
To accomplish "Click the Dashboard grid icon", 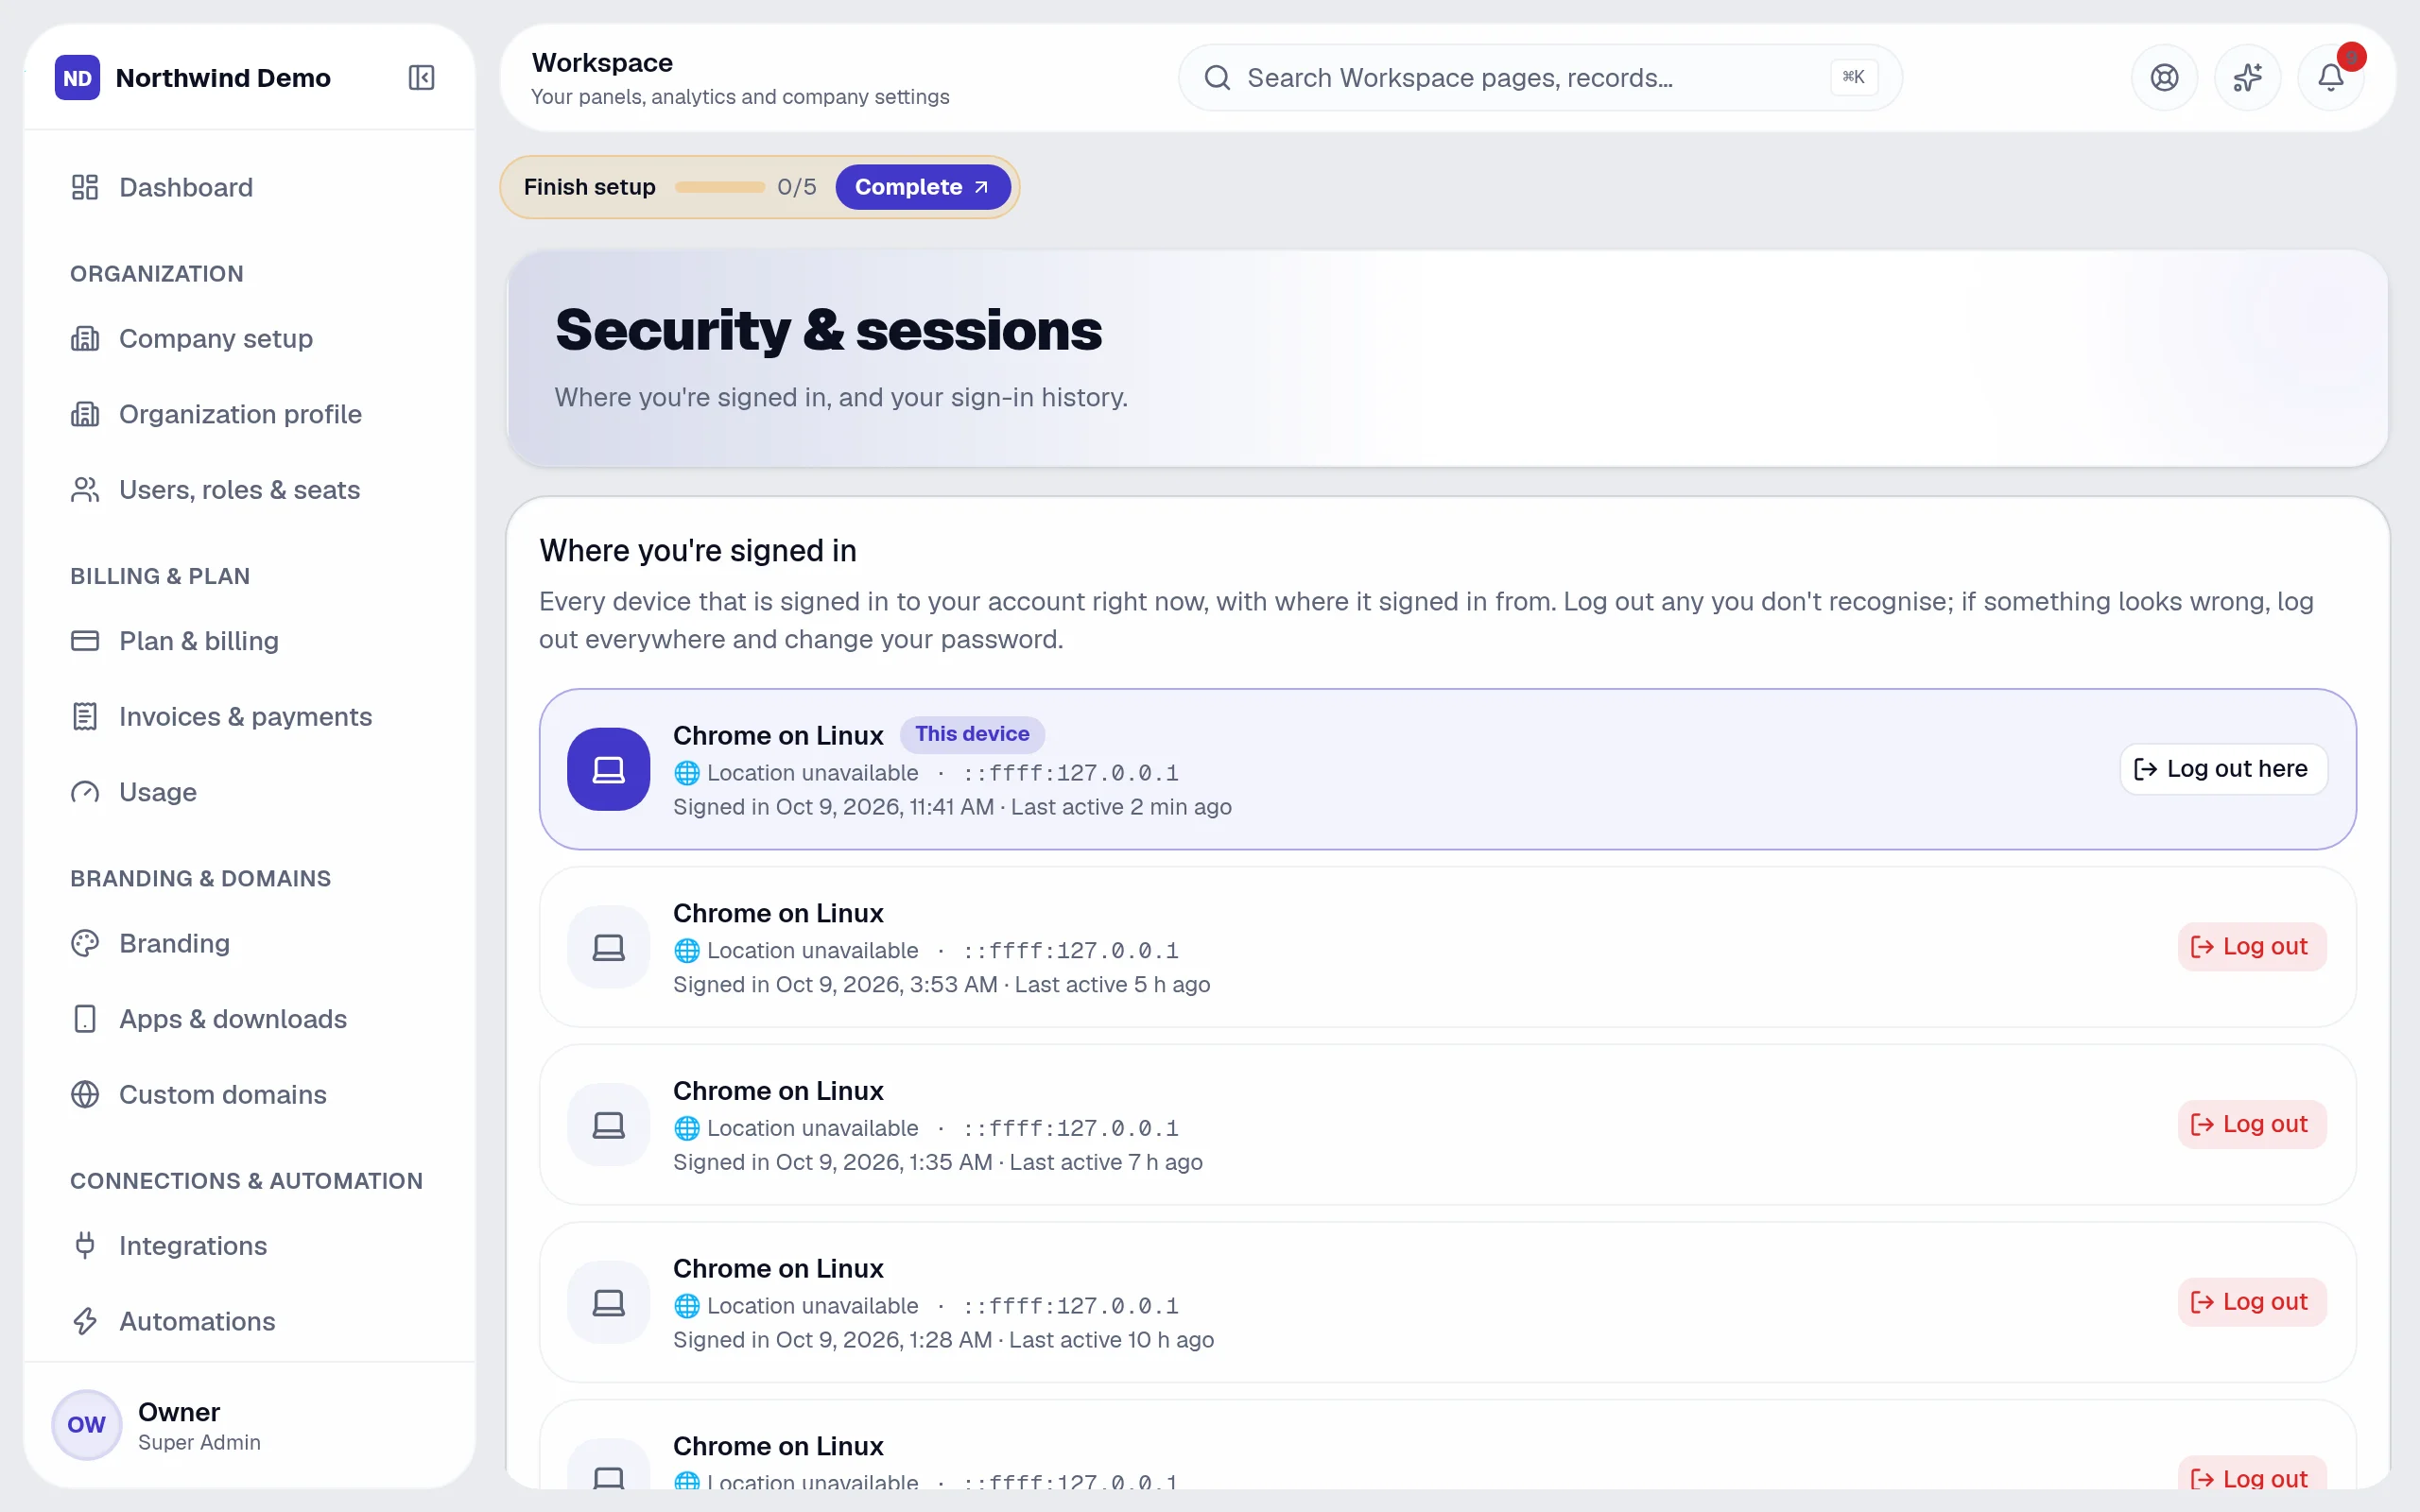I will (85, 187).
